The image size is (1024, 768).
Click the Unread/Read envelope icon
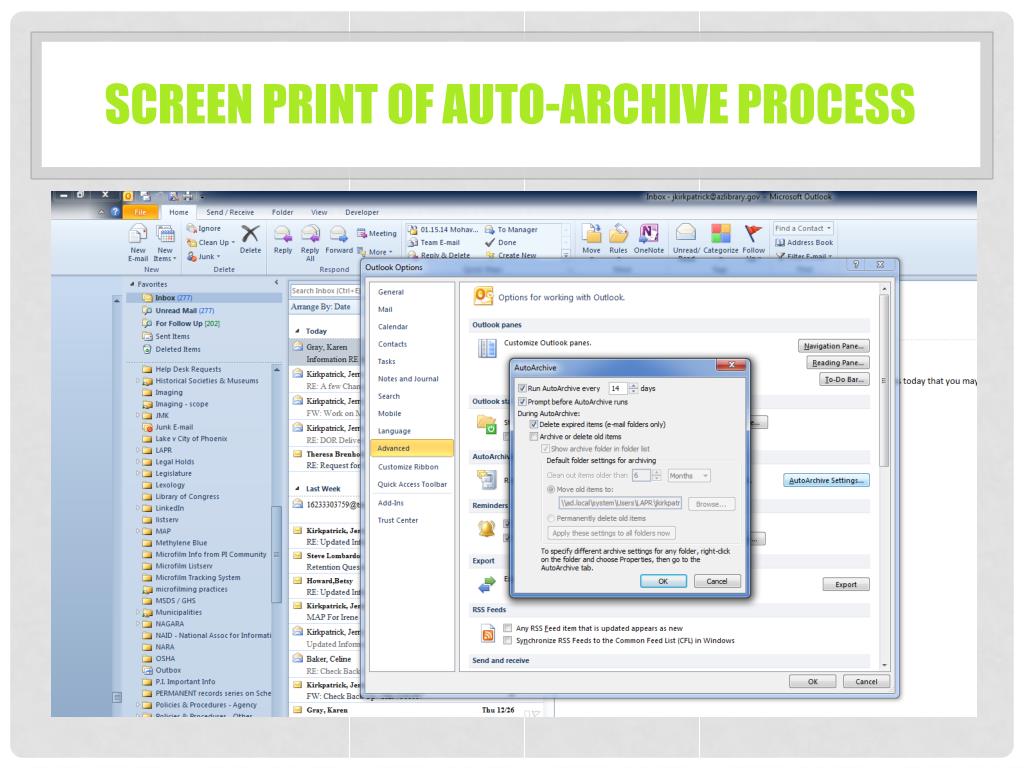pyautogui.click(x=686, y=233)
